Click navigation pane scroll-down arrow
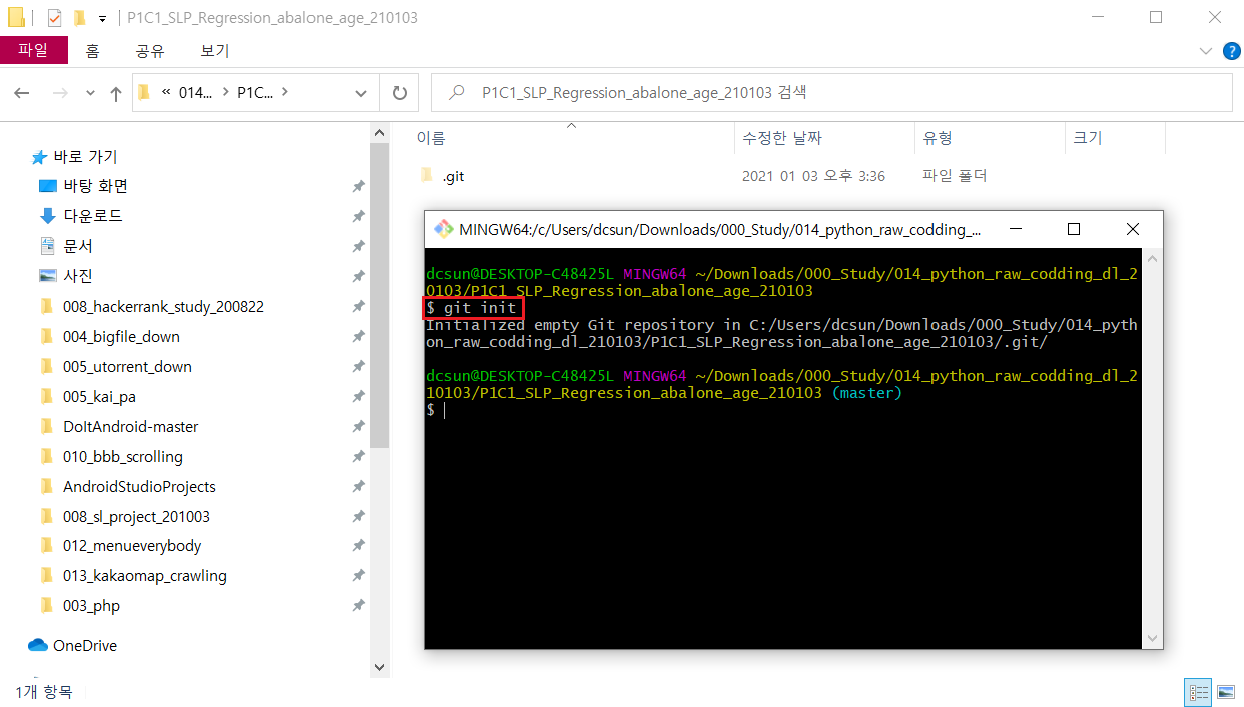Screen dimensions: 1244x707 (379, 667)
